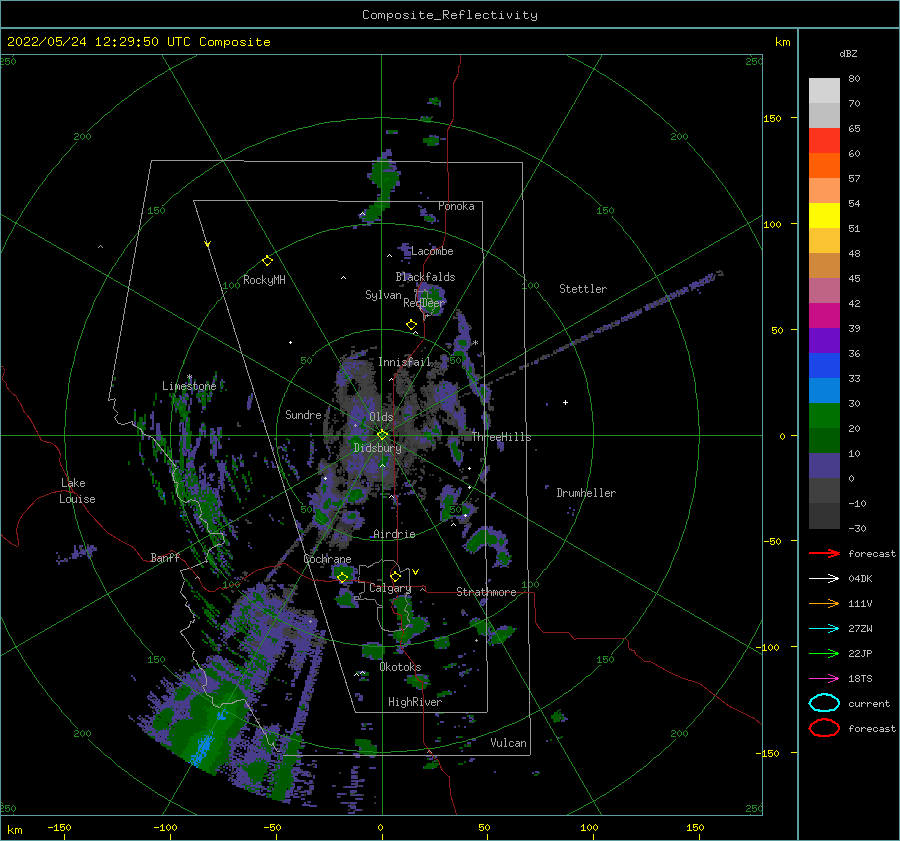Click the Drumheller label

tap(586, 493)
